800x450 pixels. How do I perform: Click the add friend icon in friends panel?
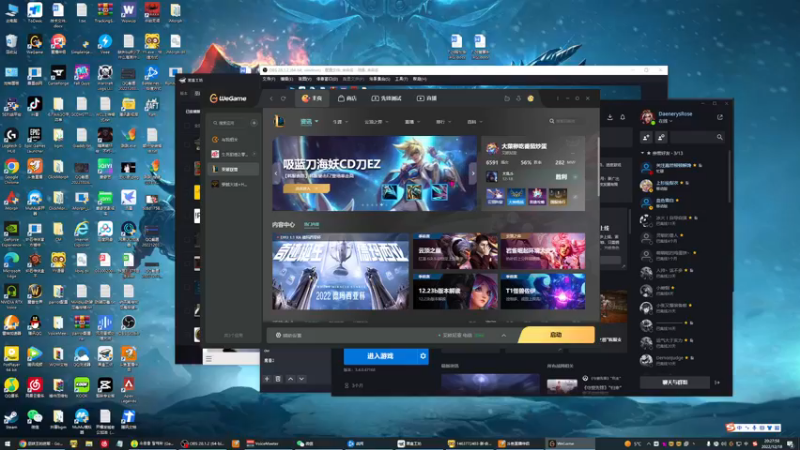(646, 137)
